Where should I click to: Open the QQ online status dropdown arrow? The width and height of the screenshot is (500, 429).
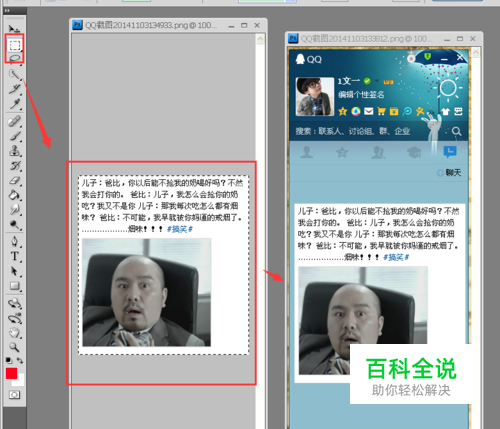coord(377,81)
